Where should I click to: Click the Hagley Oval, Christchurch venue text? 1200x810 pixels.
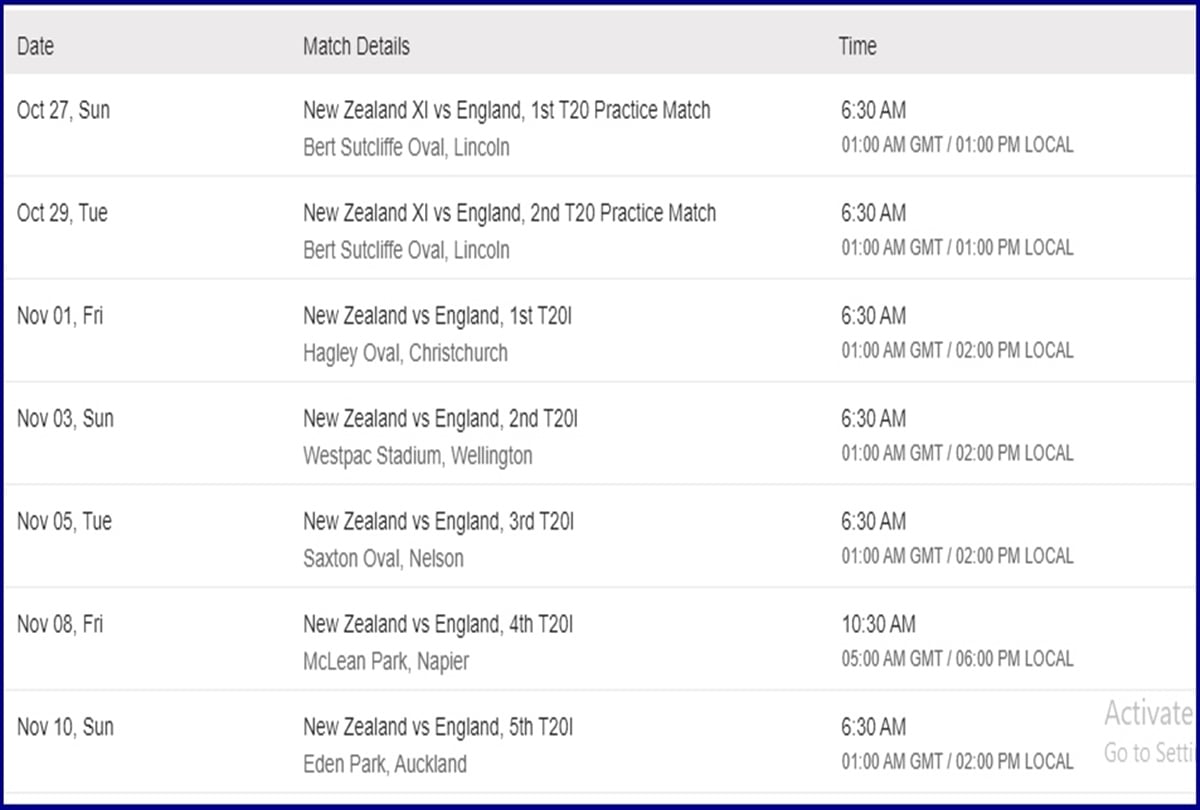click(405, 353)
